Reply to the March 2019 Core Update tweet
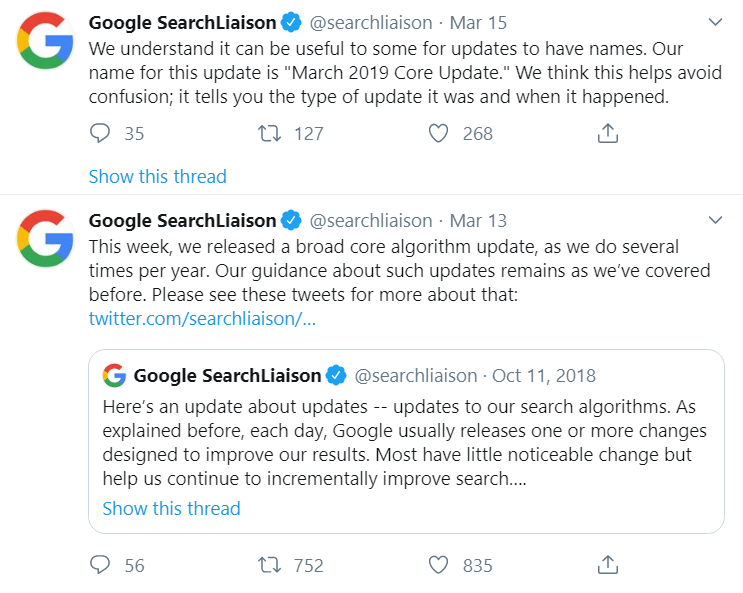This screenshot has width=743, height=593. (x=100, y=133)
